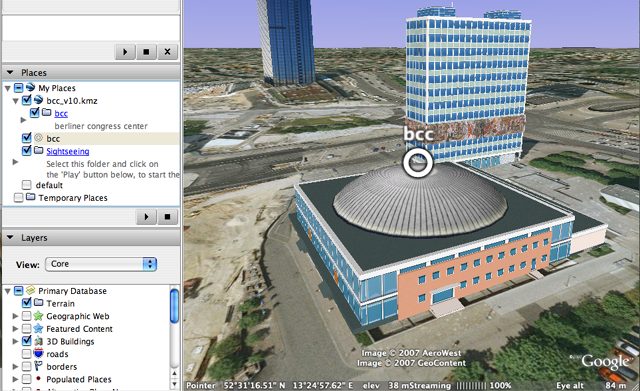This screenshot has height=391, width=640.
Task: Click the bcc folder link
Action: [61, 113]
